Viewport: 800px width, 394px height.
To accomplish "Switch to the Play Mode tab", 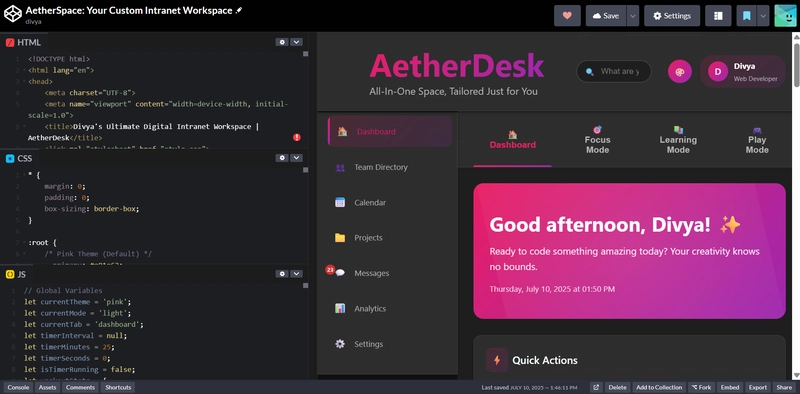I will [x=757, y=140].
